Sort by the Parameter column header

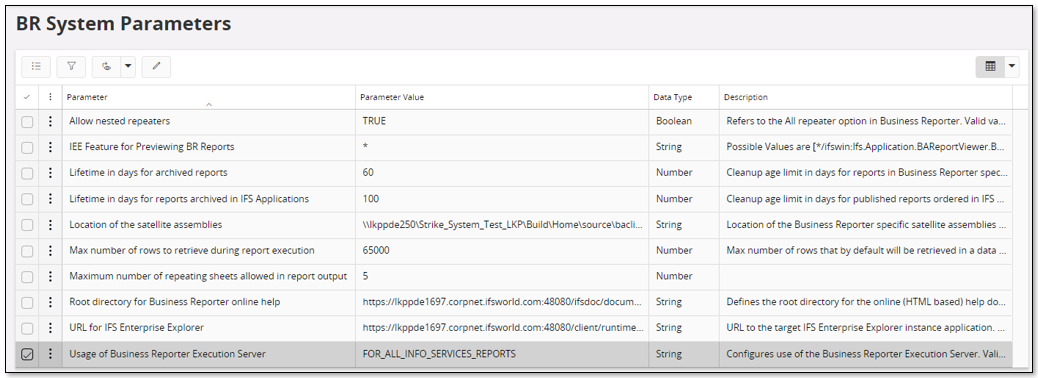click(x=88, y=97)
